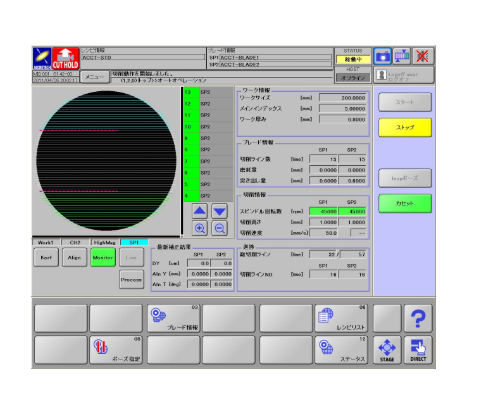Screen dimensions: 478x395
Task: Click the ワーク厚み value field
Action: click(x=343, y=119)
